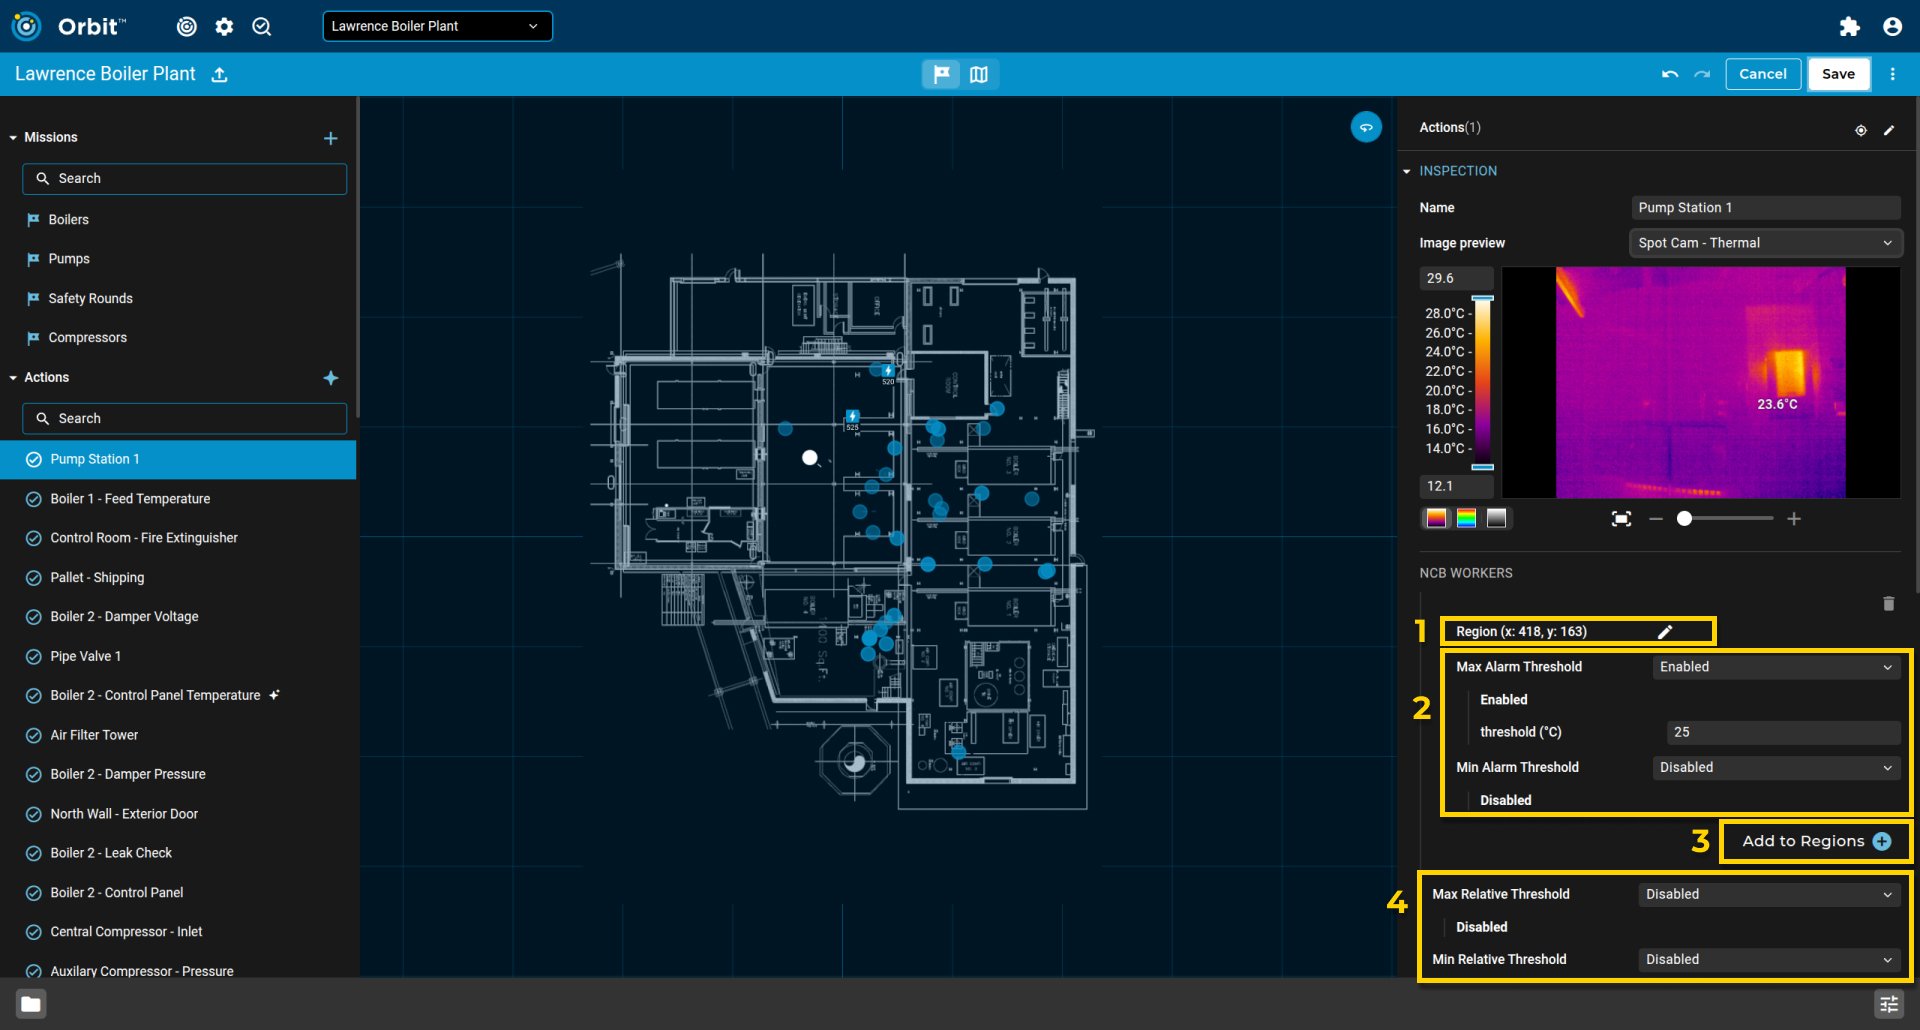Select the flag markers view icon in the toolbar
The width and height of the screenshot is (1920, 1030).
click(940, 73)
